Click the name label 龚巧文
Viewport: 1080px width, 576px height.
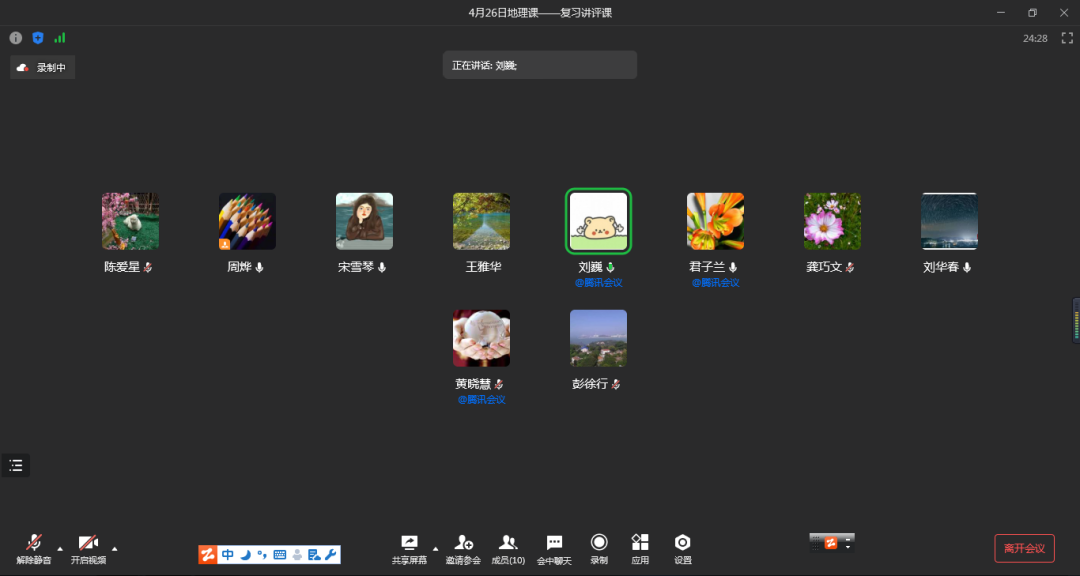[x=824, y=267]
